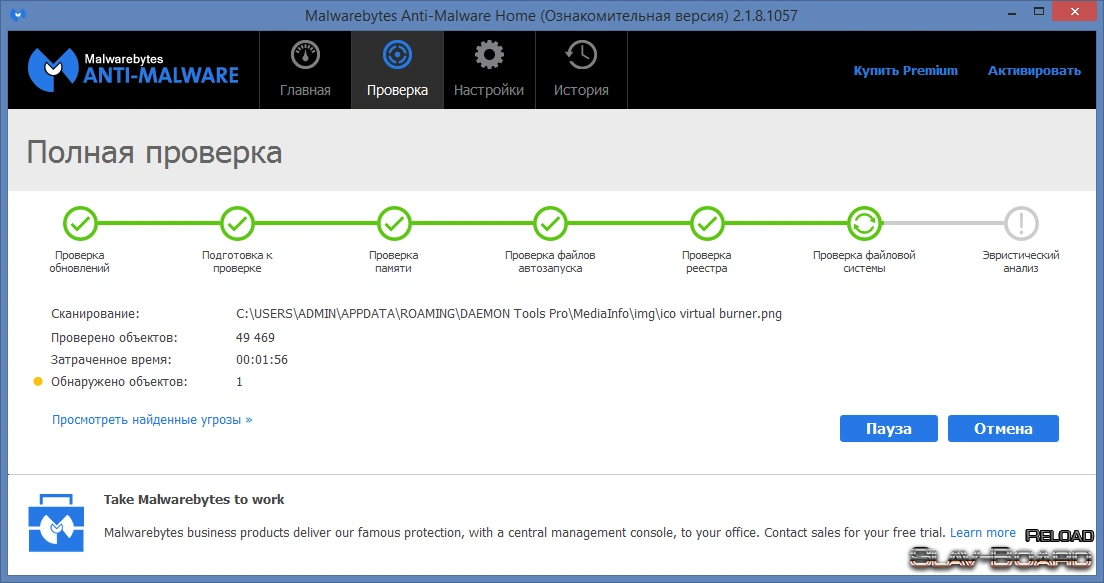Click the Проверка обновлений checkmark step icon
This screenshot has width=1104, height=583.
pyautogui.click(x=80, y=224)
